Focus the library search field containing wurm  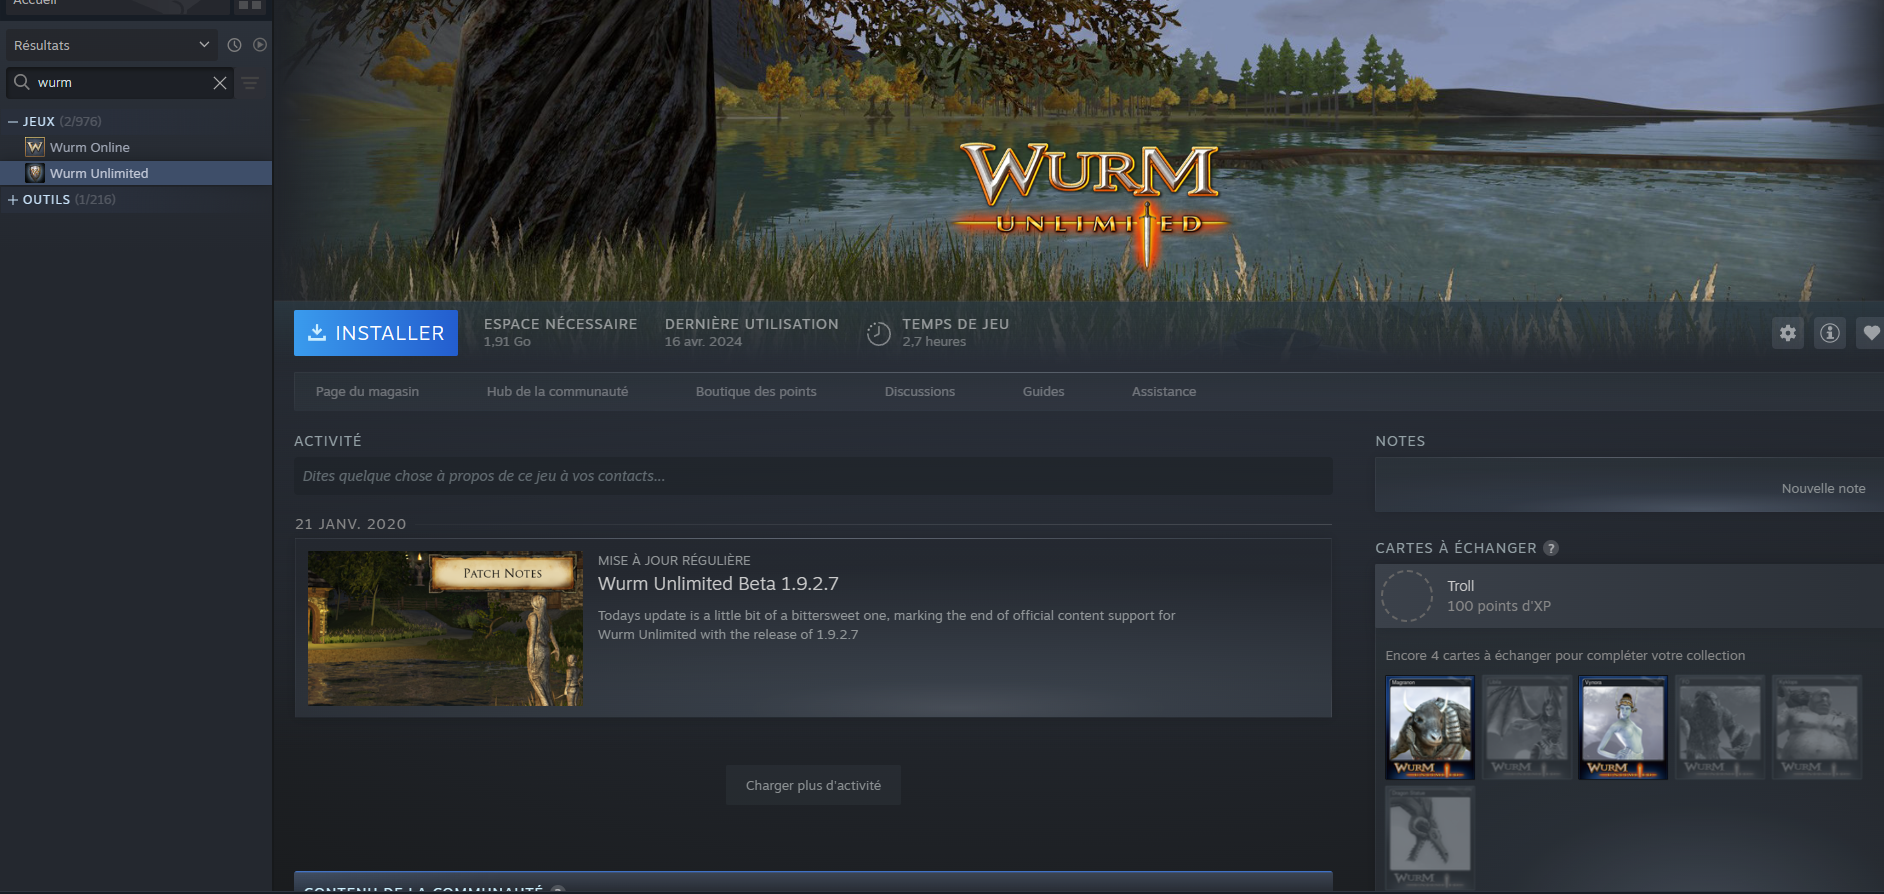(120, 83)
